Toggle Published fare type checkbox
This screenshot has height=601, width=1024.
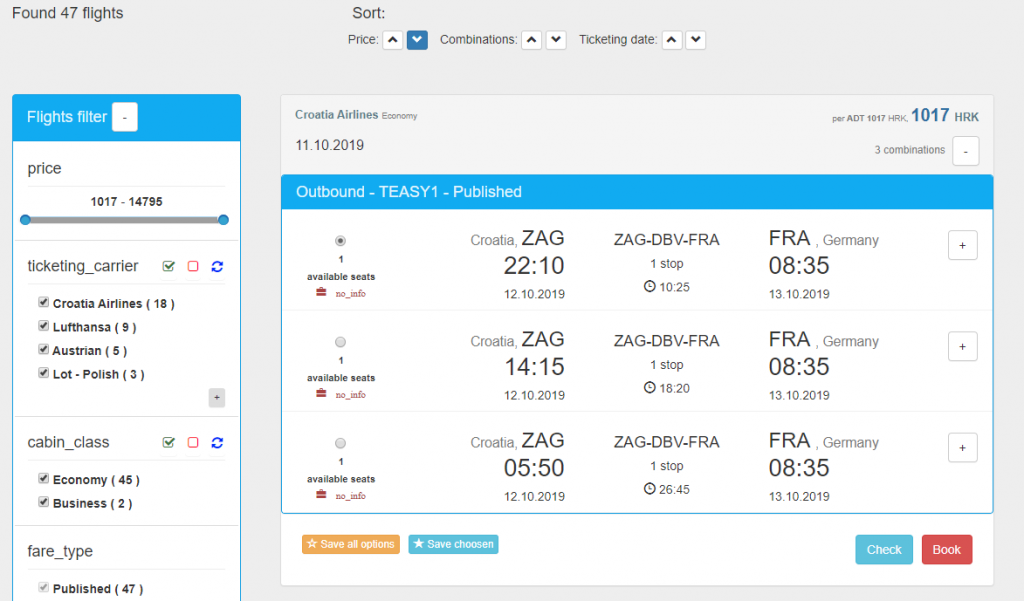tap(44, 587)
